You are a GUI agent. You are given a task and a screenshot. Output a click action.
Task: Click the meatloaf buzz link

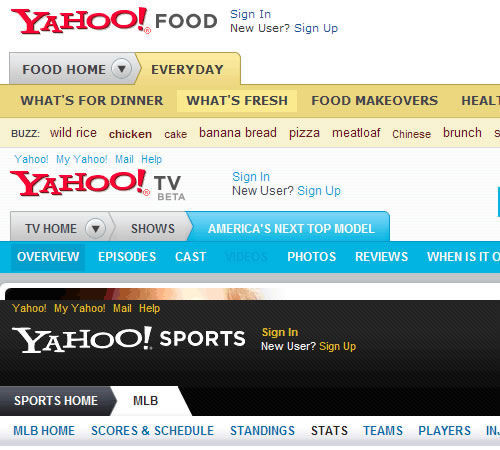point(356,133)
